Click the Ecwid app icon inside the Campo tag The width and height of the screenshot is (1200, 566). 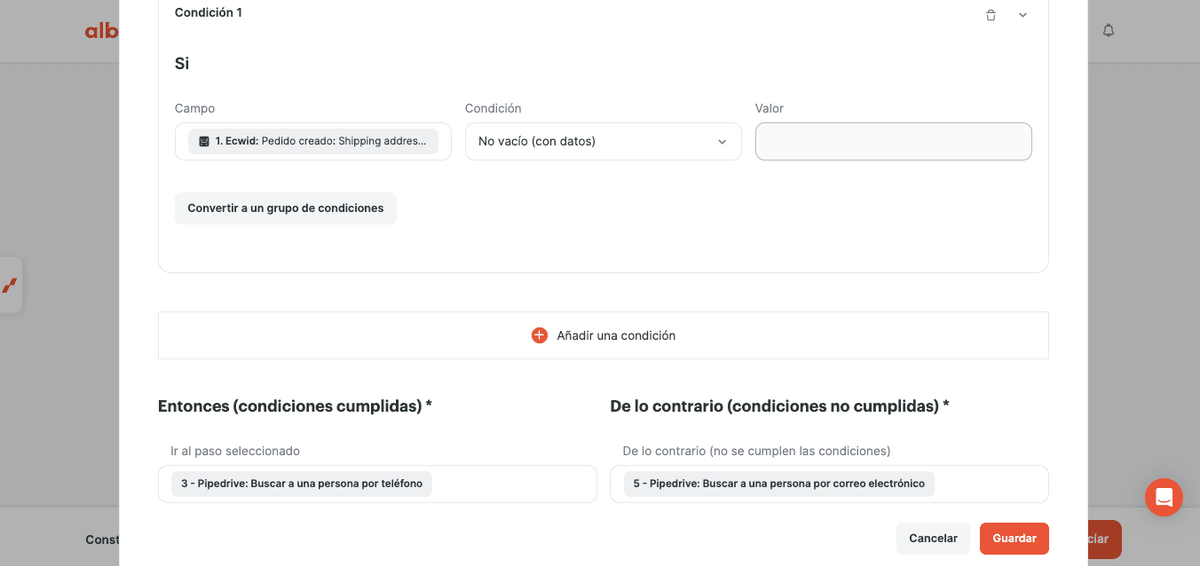[x=204, y=142]
